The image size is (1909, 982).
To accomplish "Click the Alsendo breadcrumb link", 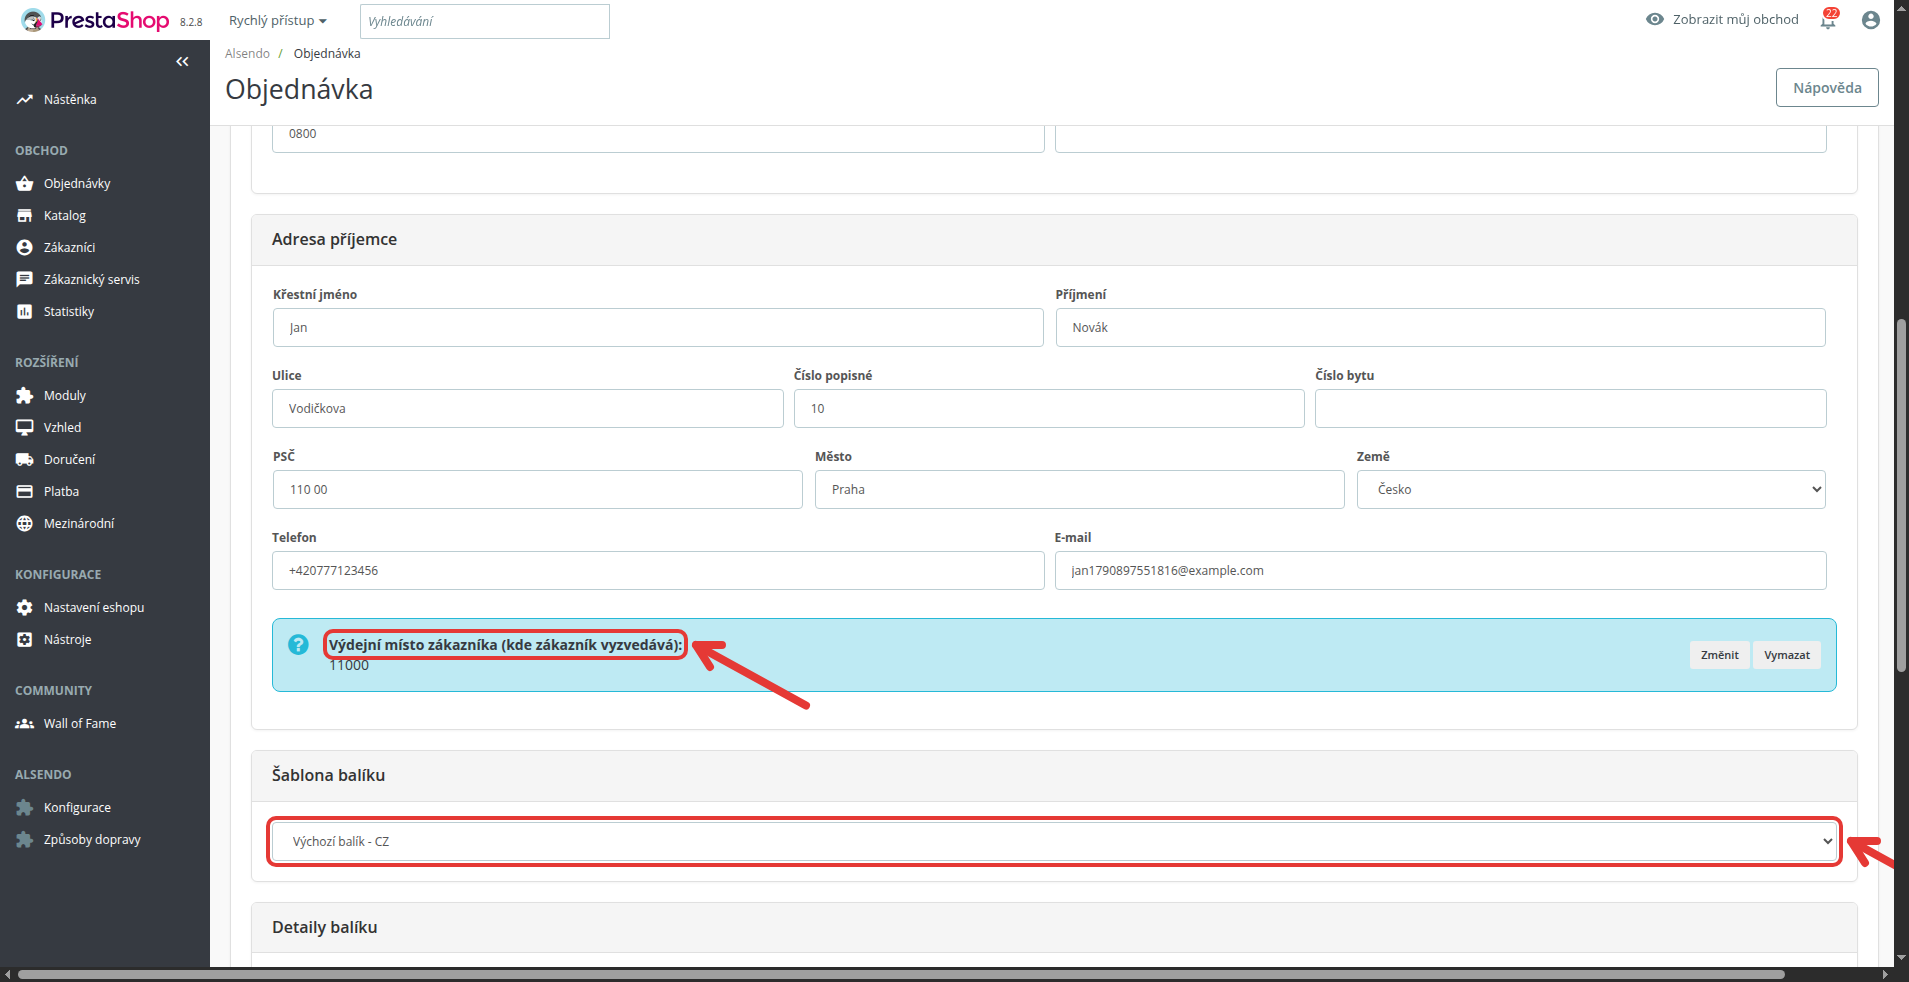I will tap(247, 54).
